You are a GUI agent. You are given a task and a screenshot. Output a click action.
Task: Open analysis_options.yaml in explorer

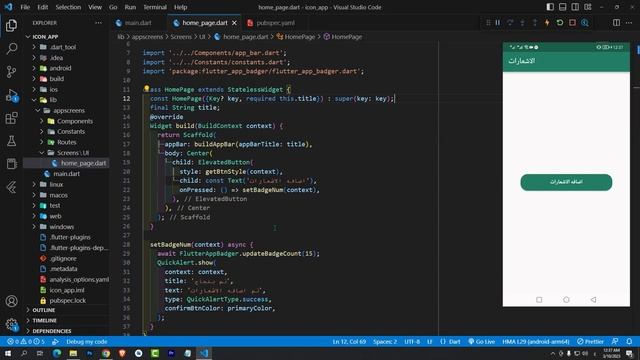click(x=79, y=280)
